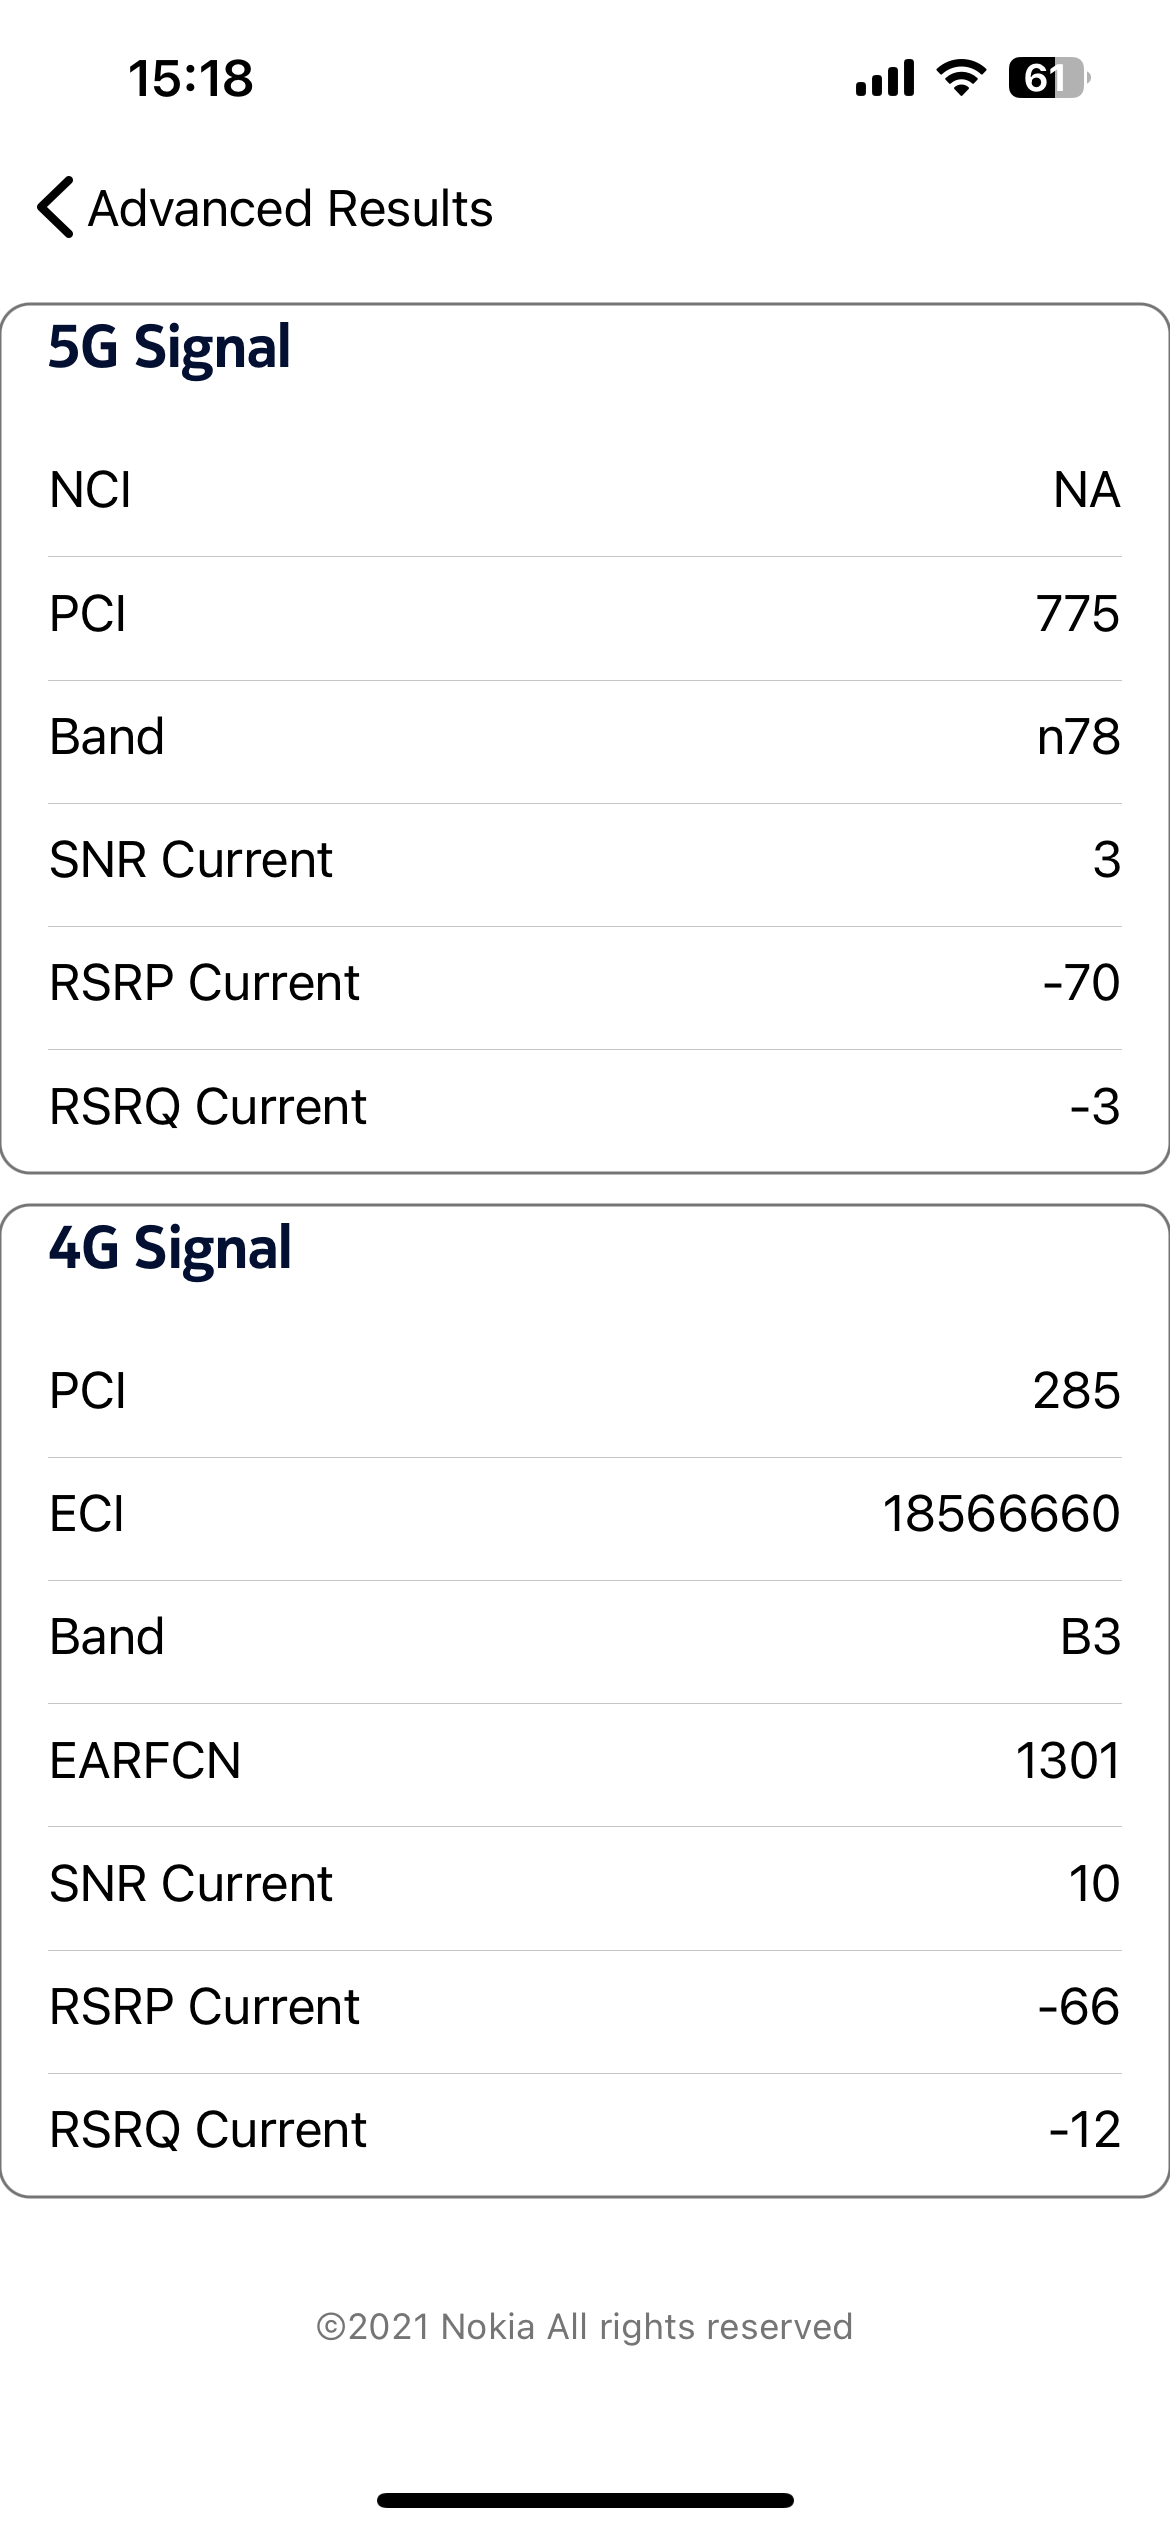Screen dimensions: 1170x2532
Task: Tap the 5G SNR Current row
Action: pyautogui.click(x=585, y=861)
